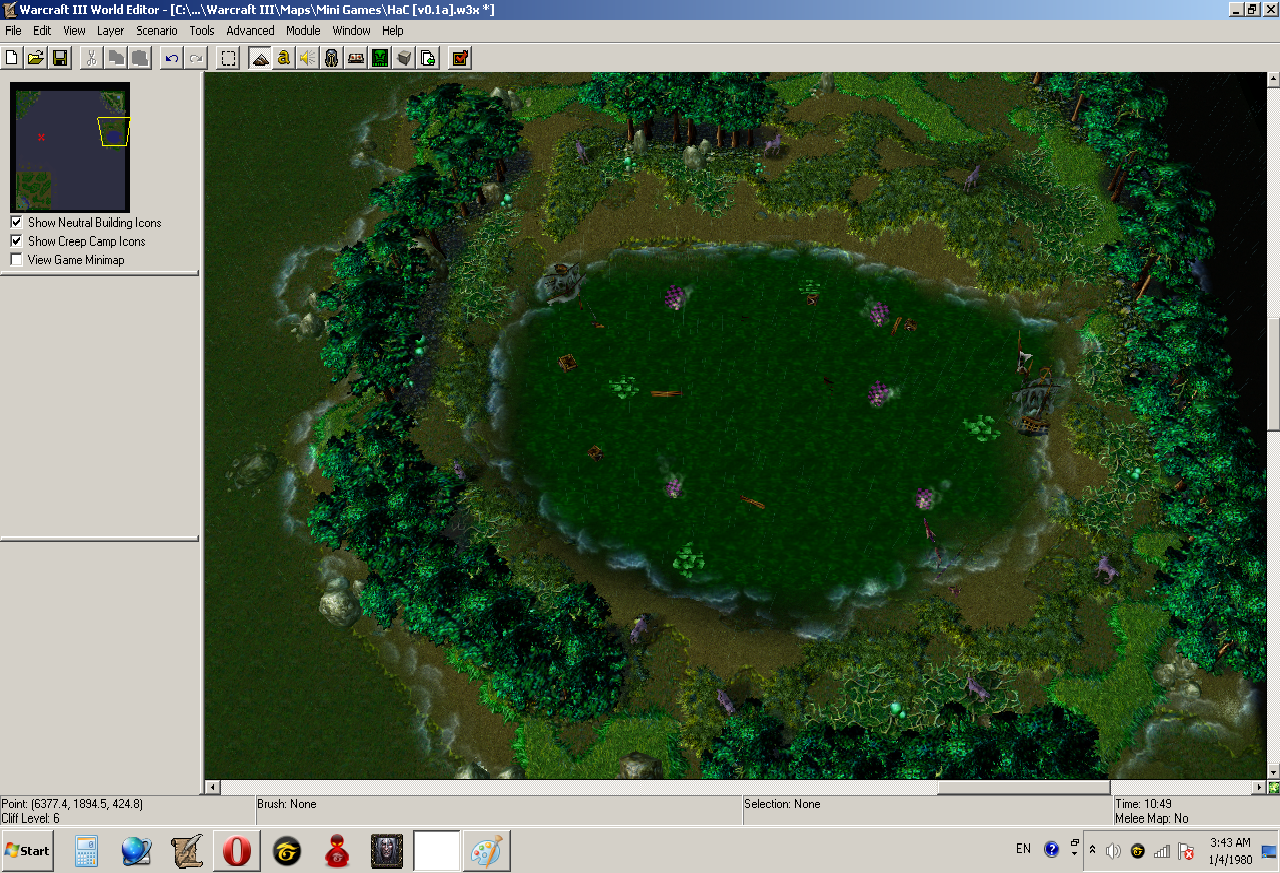Click the minimap preview thumbnail
The width and height of the screenshot is (1280, 873).
[70, 147]
